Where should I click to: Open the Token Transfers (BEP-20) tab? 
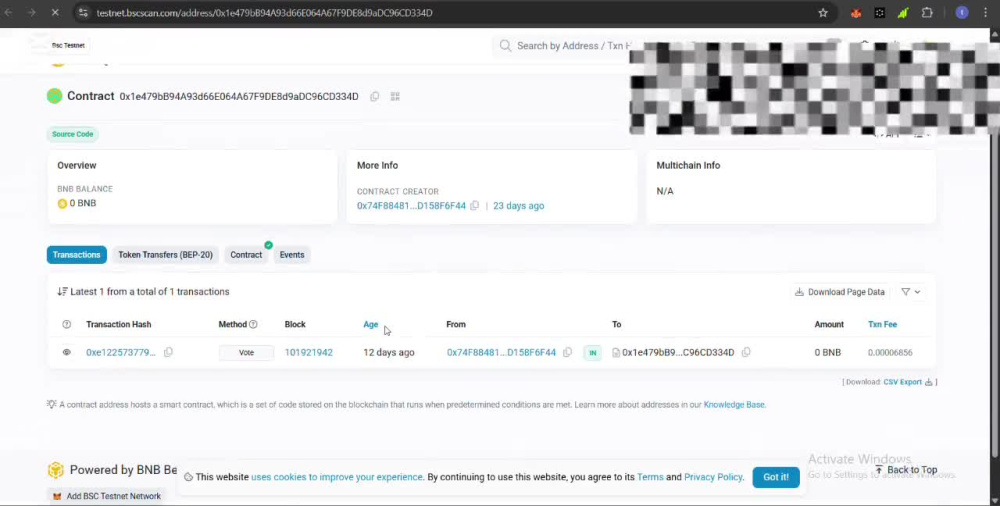click(165, 255)
